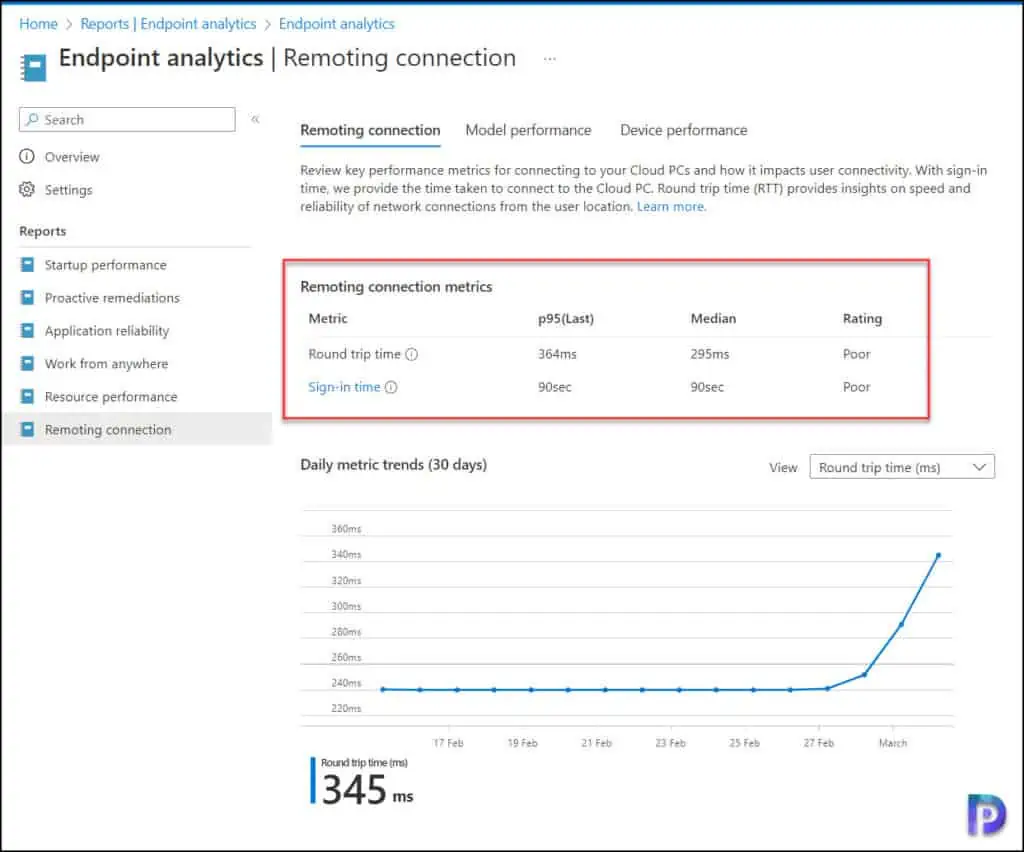Click the 27 Feb axis label

[x=819, y=743]
